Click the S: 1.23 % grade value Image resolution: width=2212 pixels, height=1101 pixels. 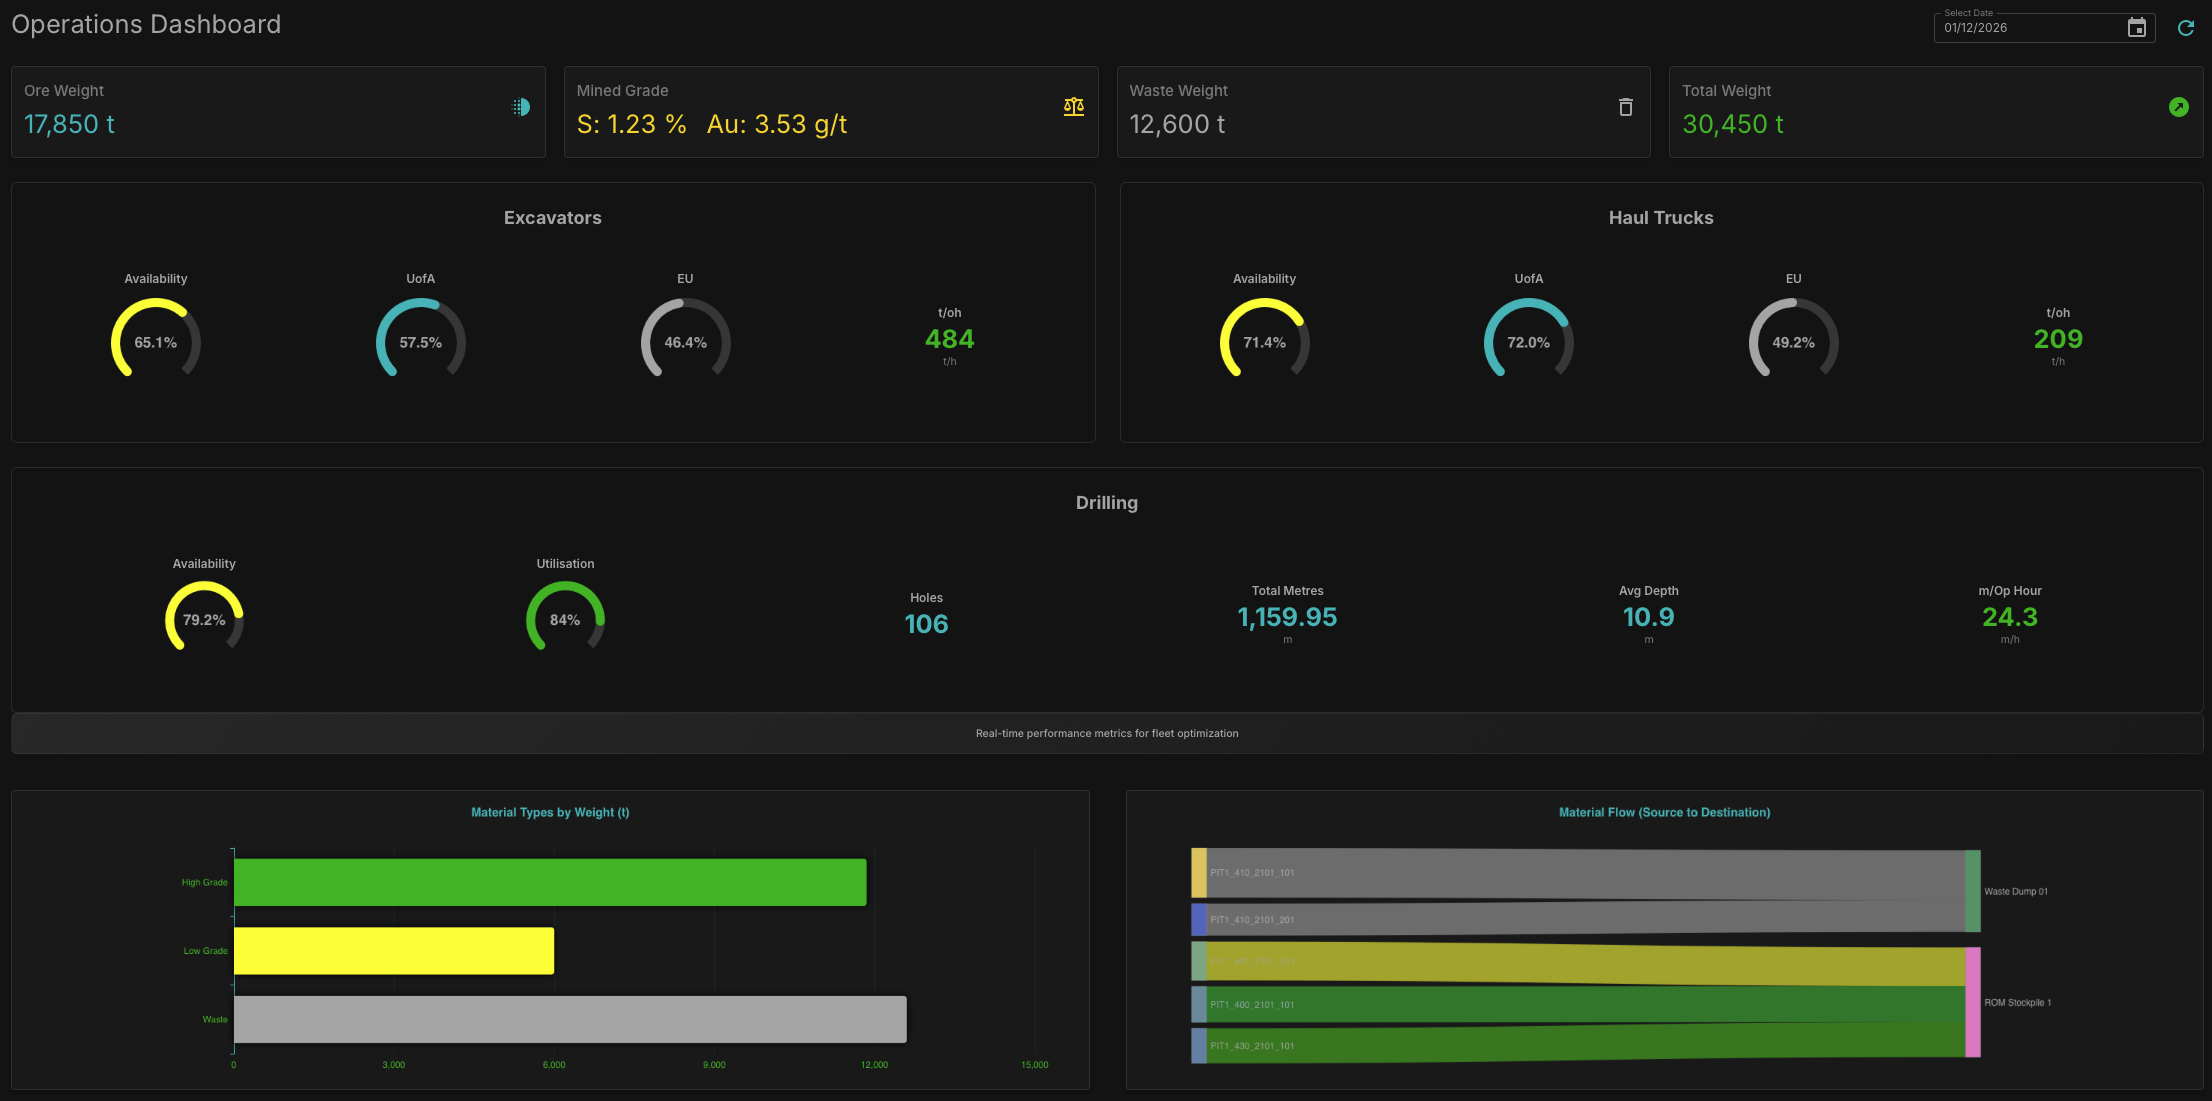coord(632,124)
